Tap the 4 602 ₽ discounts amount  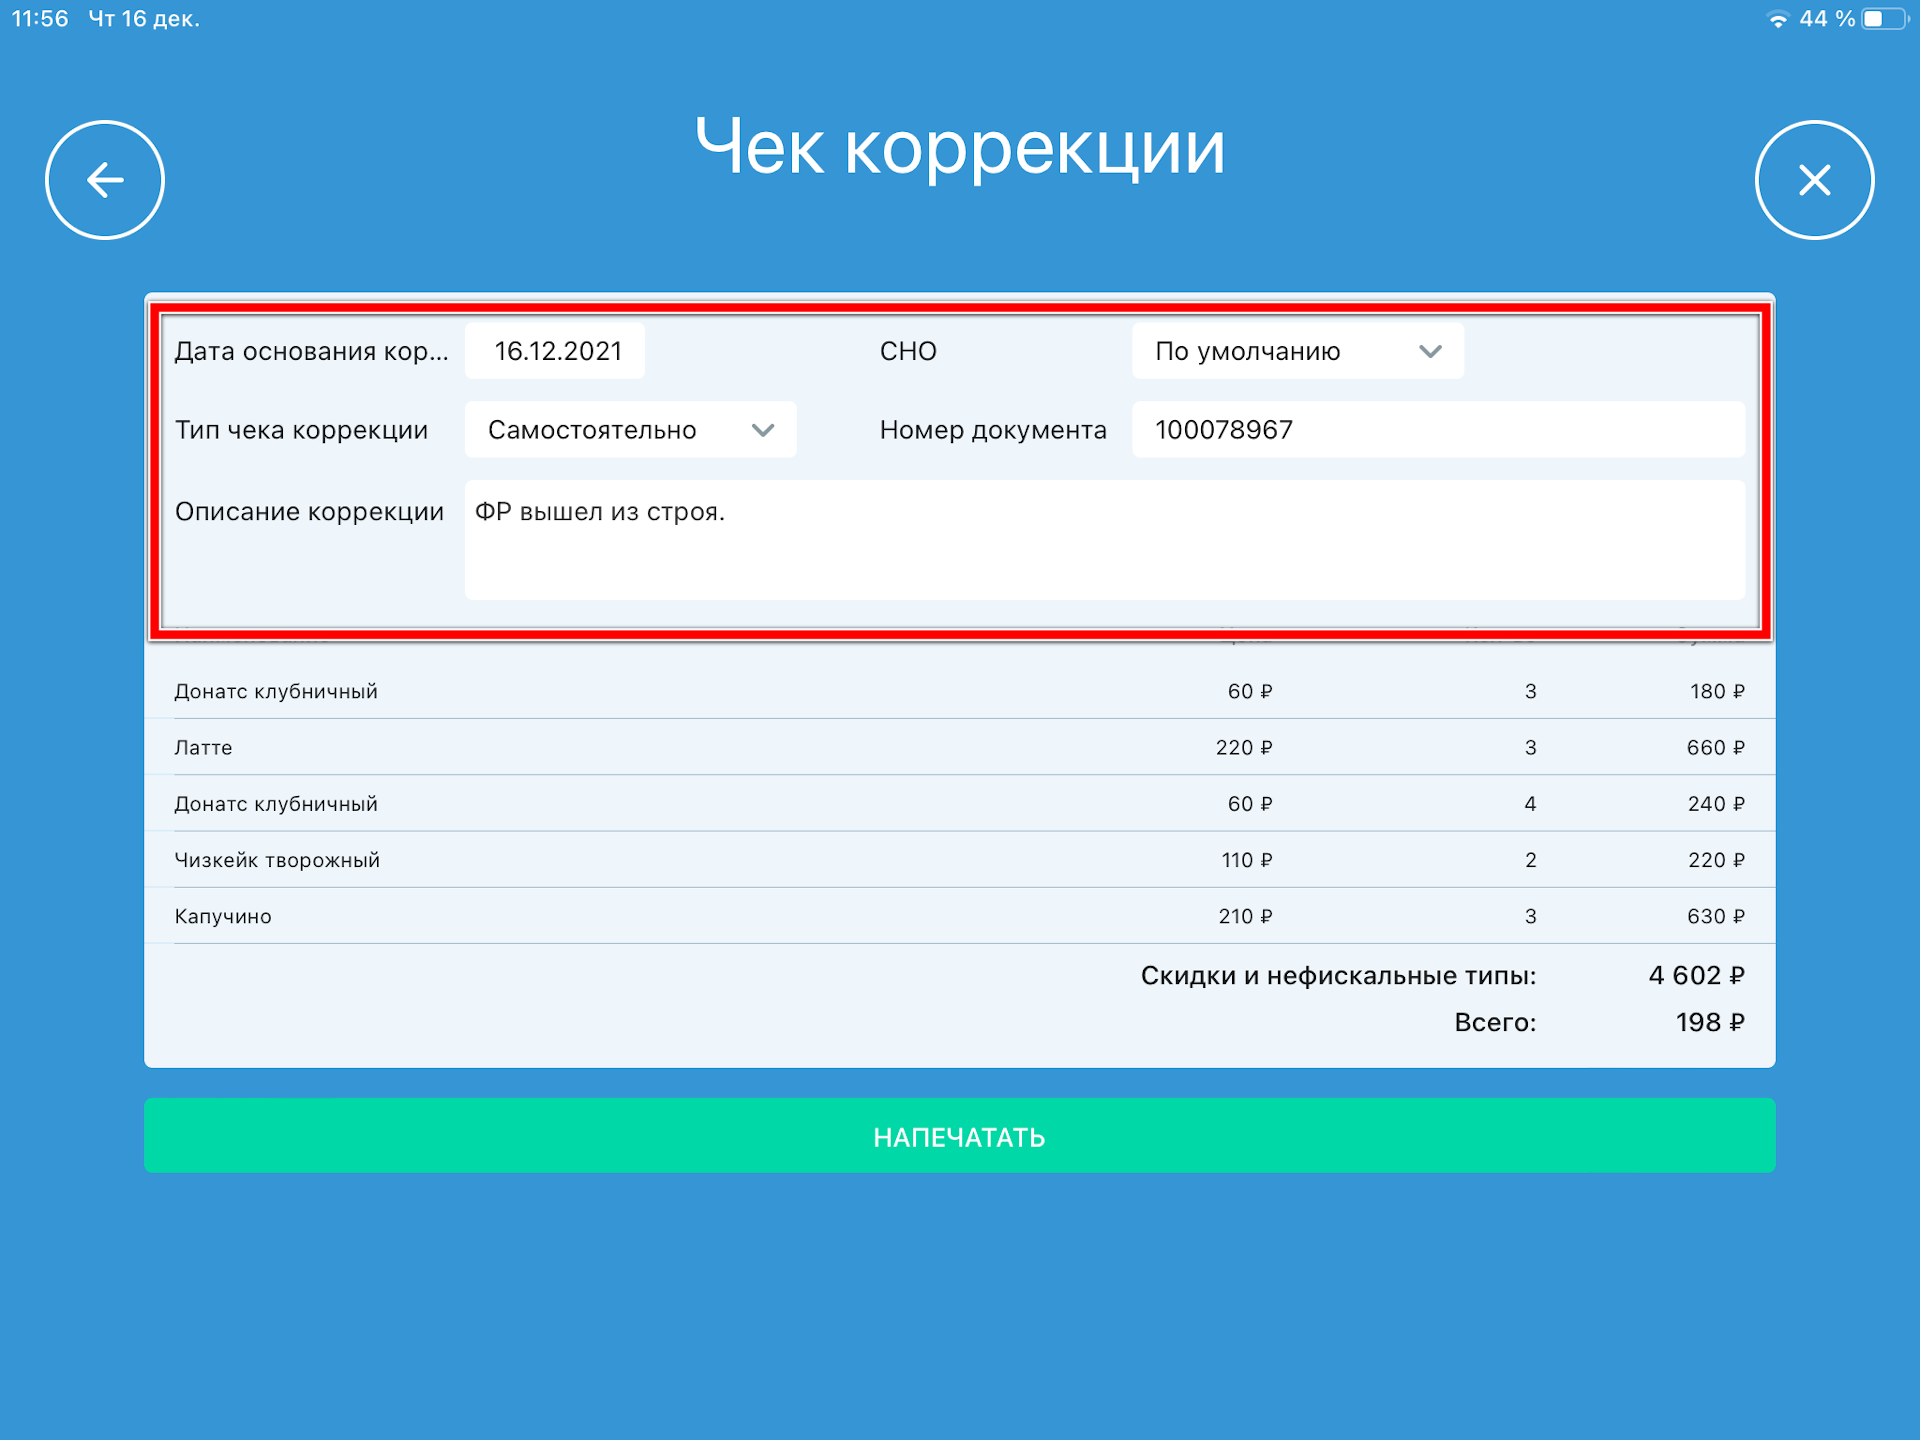(1696, 975)
